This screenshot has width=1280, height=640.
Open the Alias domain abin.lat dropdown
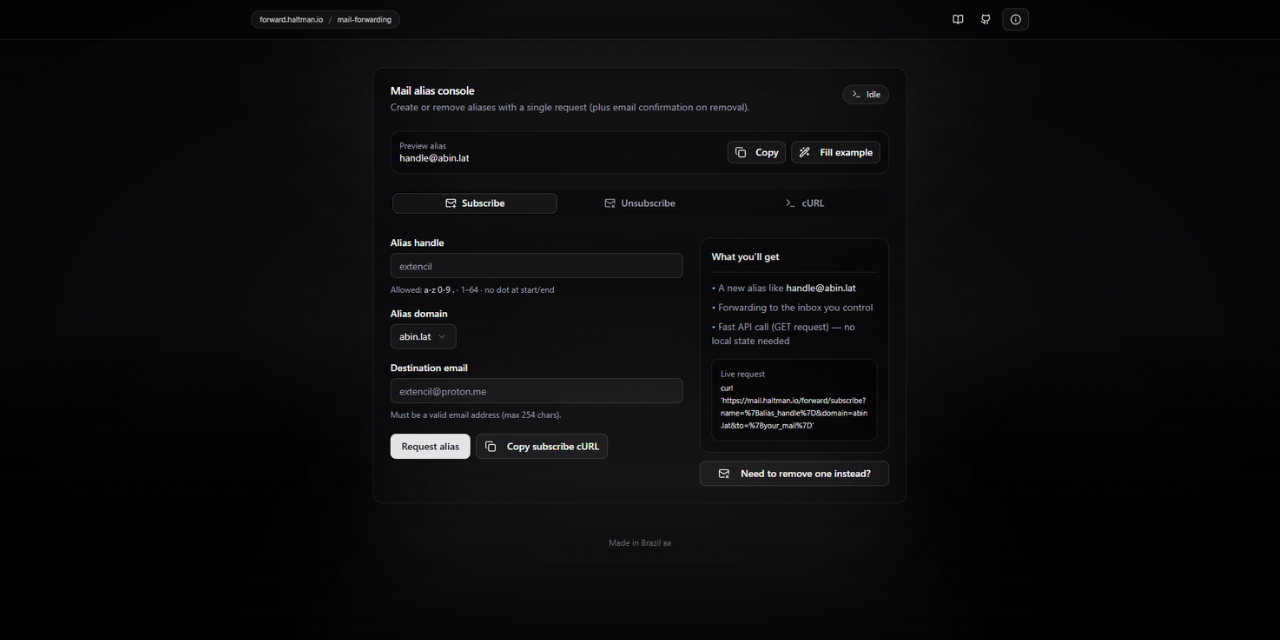(x=423, y=337)
